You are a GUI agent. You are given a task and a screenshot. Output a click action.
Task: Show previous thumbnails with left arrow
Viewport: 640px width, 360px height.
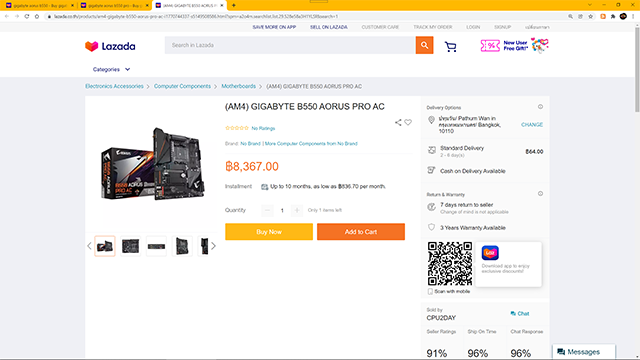click(89, 246)
